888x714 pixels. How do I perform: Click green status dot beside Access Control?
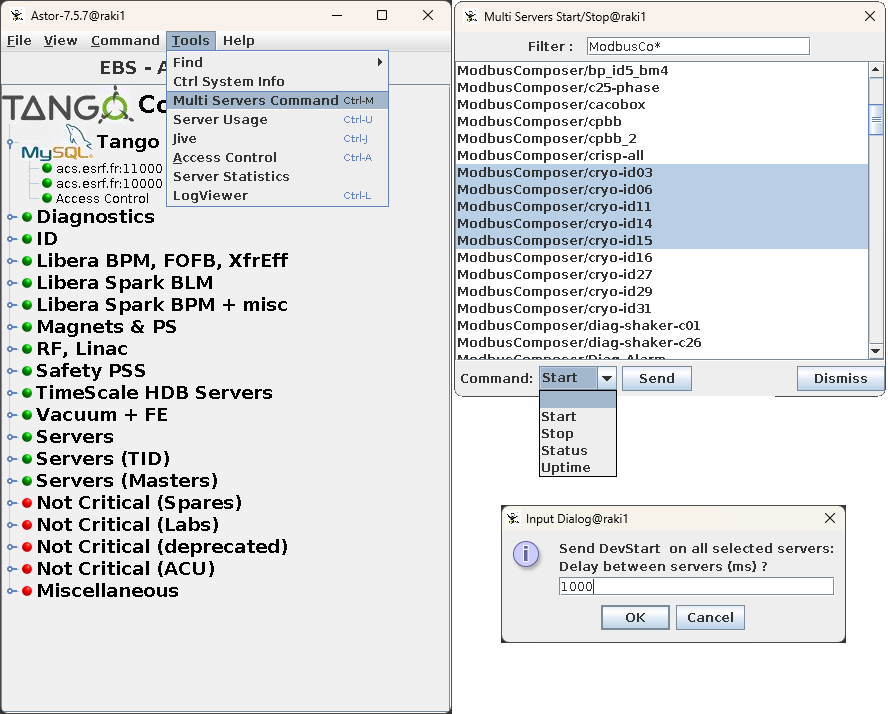(x=47, y=198)
